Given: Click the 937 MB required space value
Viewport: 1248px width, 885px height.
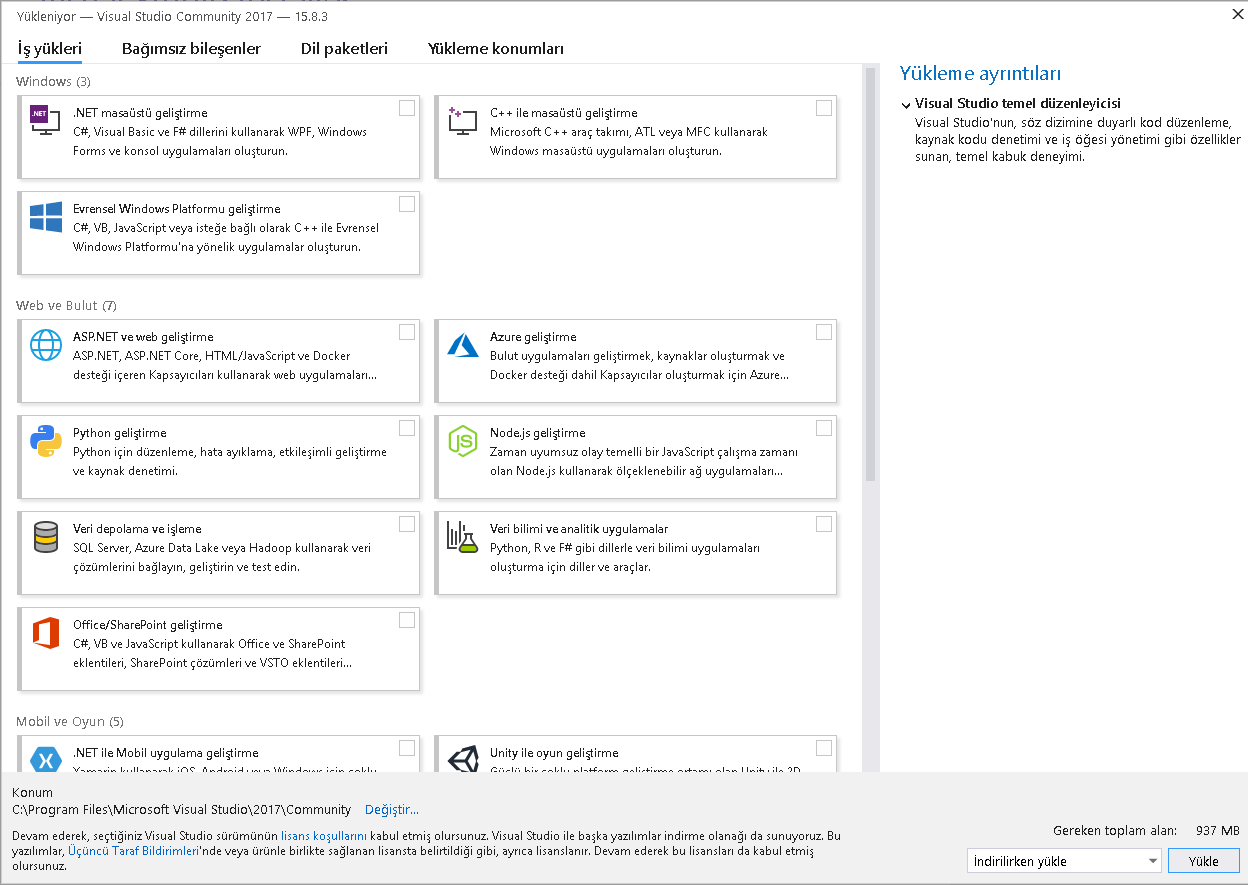Looking at the screenshot, I should (x=1217, y=831).
